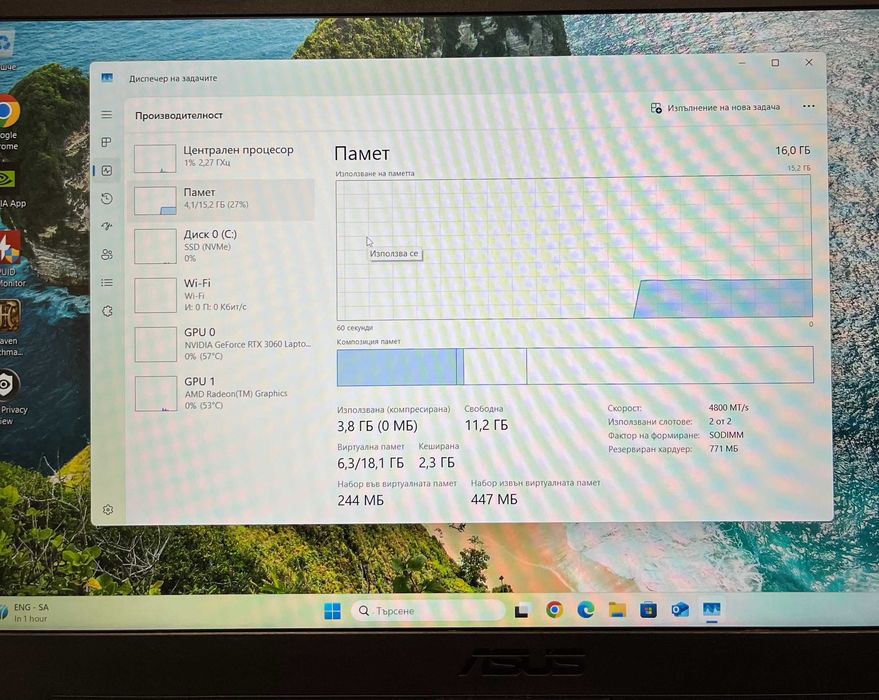Select the 'Диск 0 (C:)' performance item

point(222,245)
